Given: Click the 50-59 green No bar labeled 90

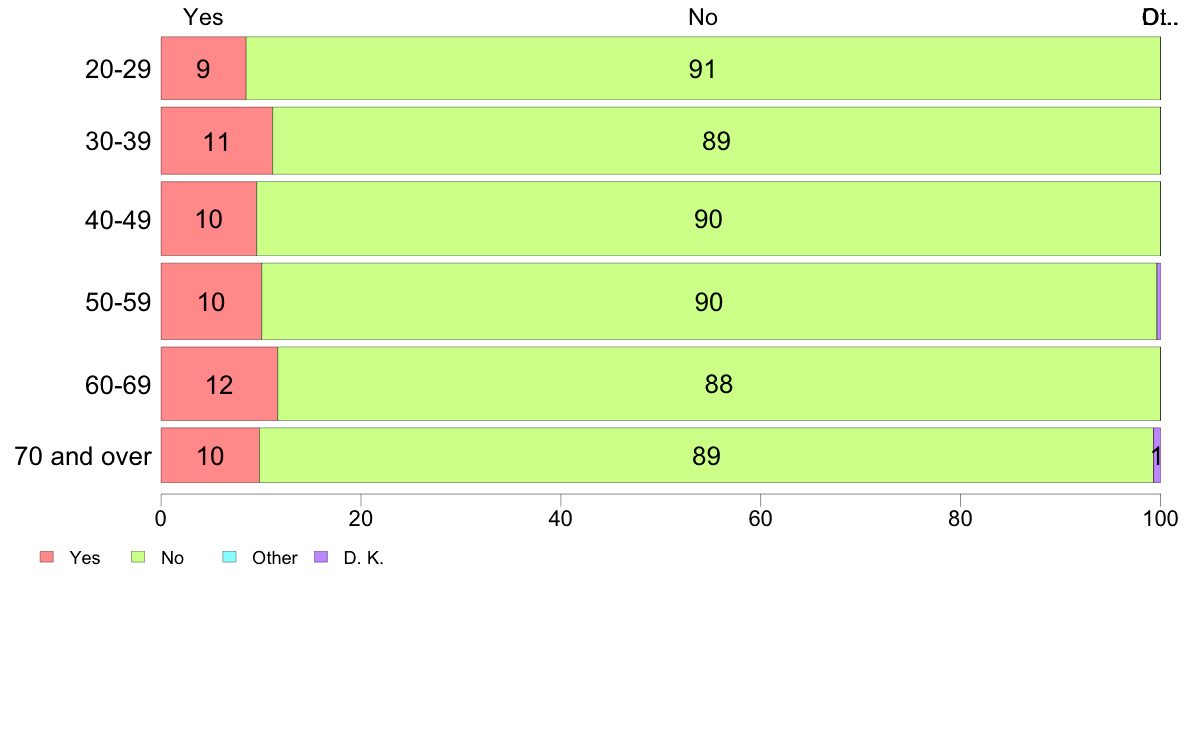Looking at the screenshot, I should [x=709, y=302].
